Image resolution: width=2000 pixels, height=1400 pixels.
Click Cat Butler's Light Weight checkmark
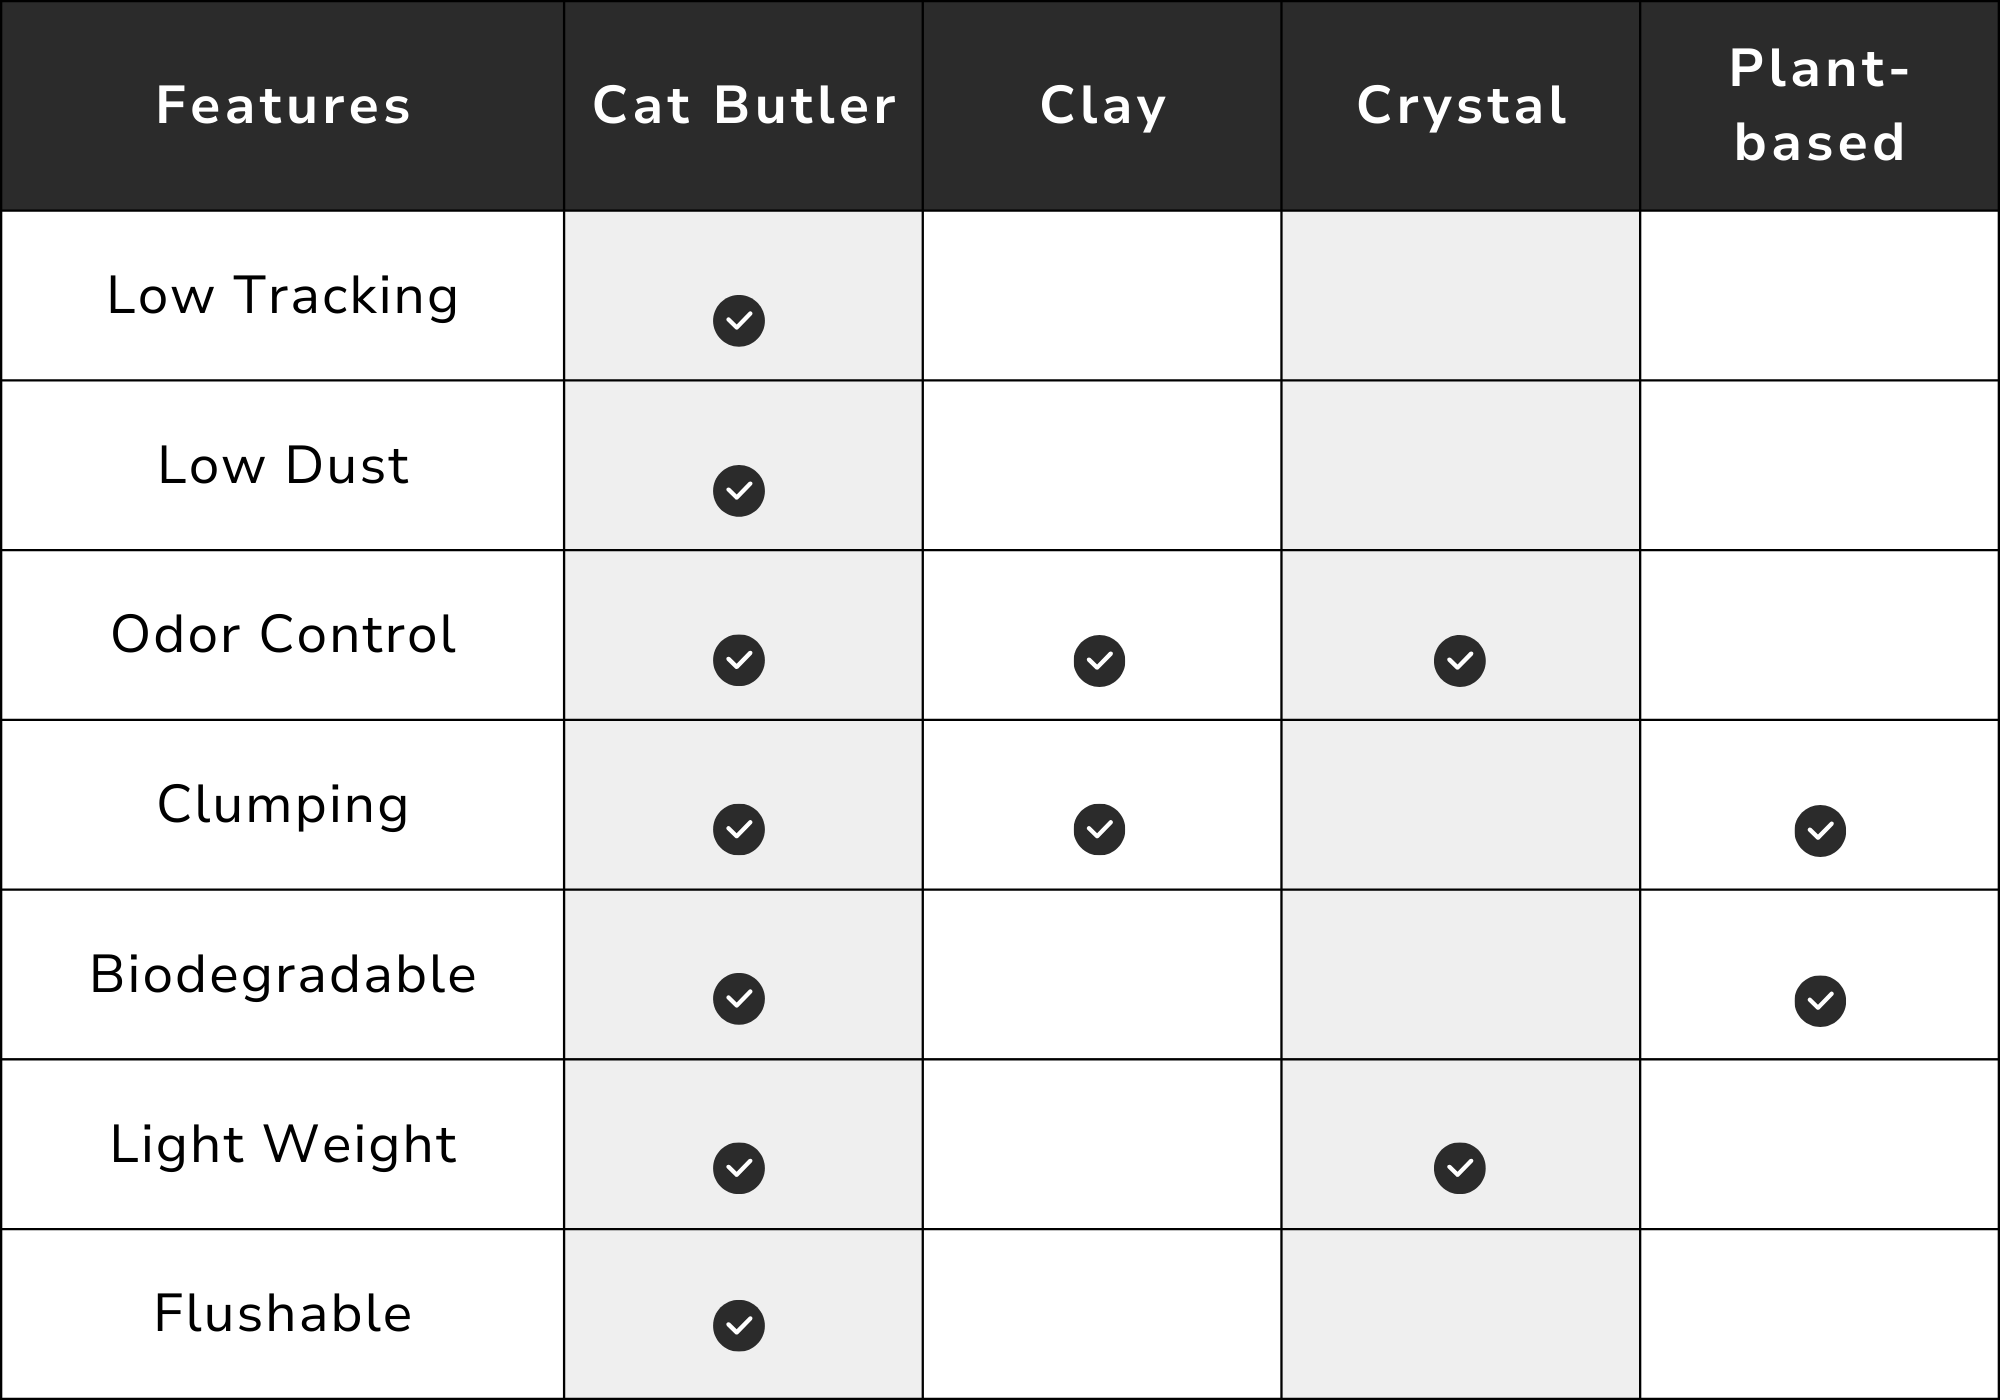[x=739, y=1168]
